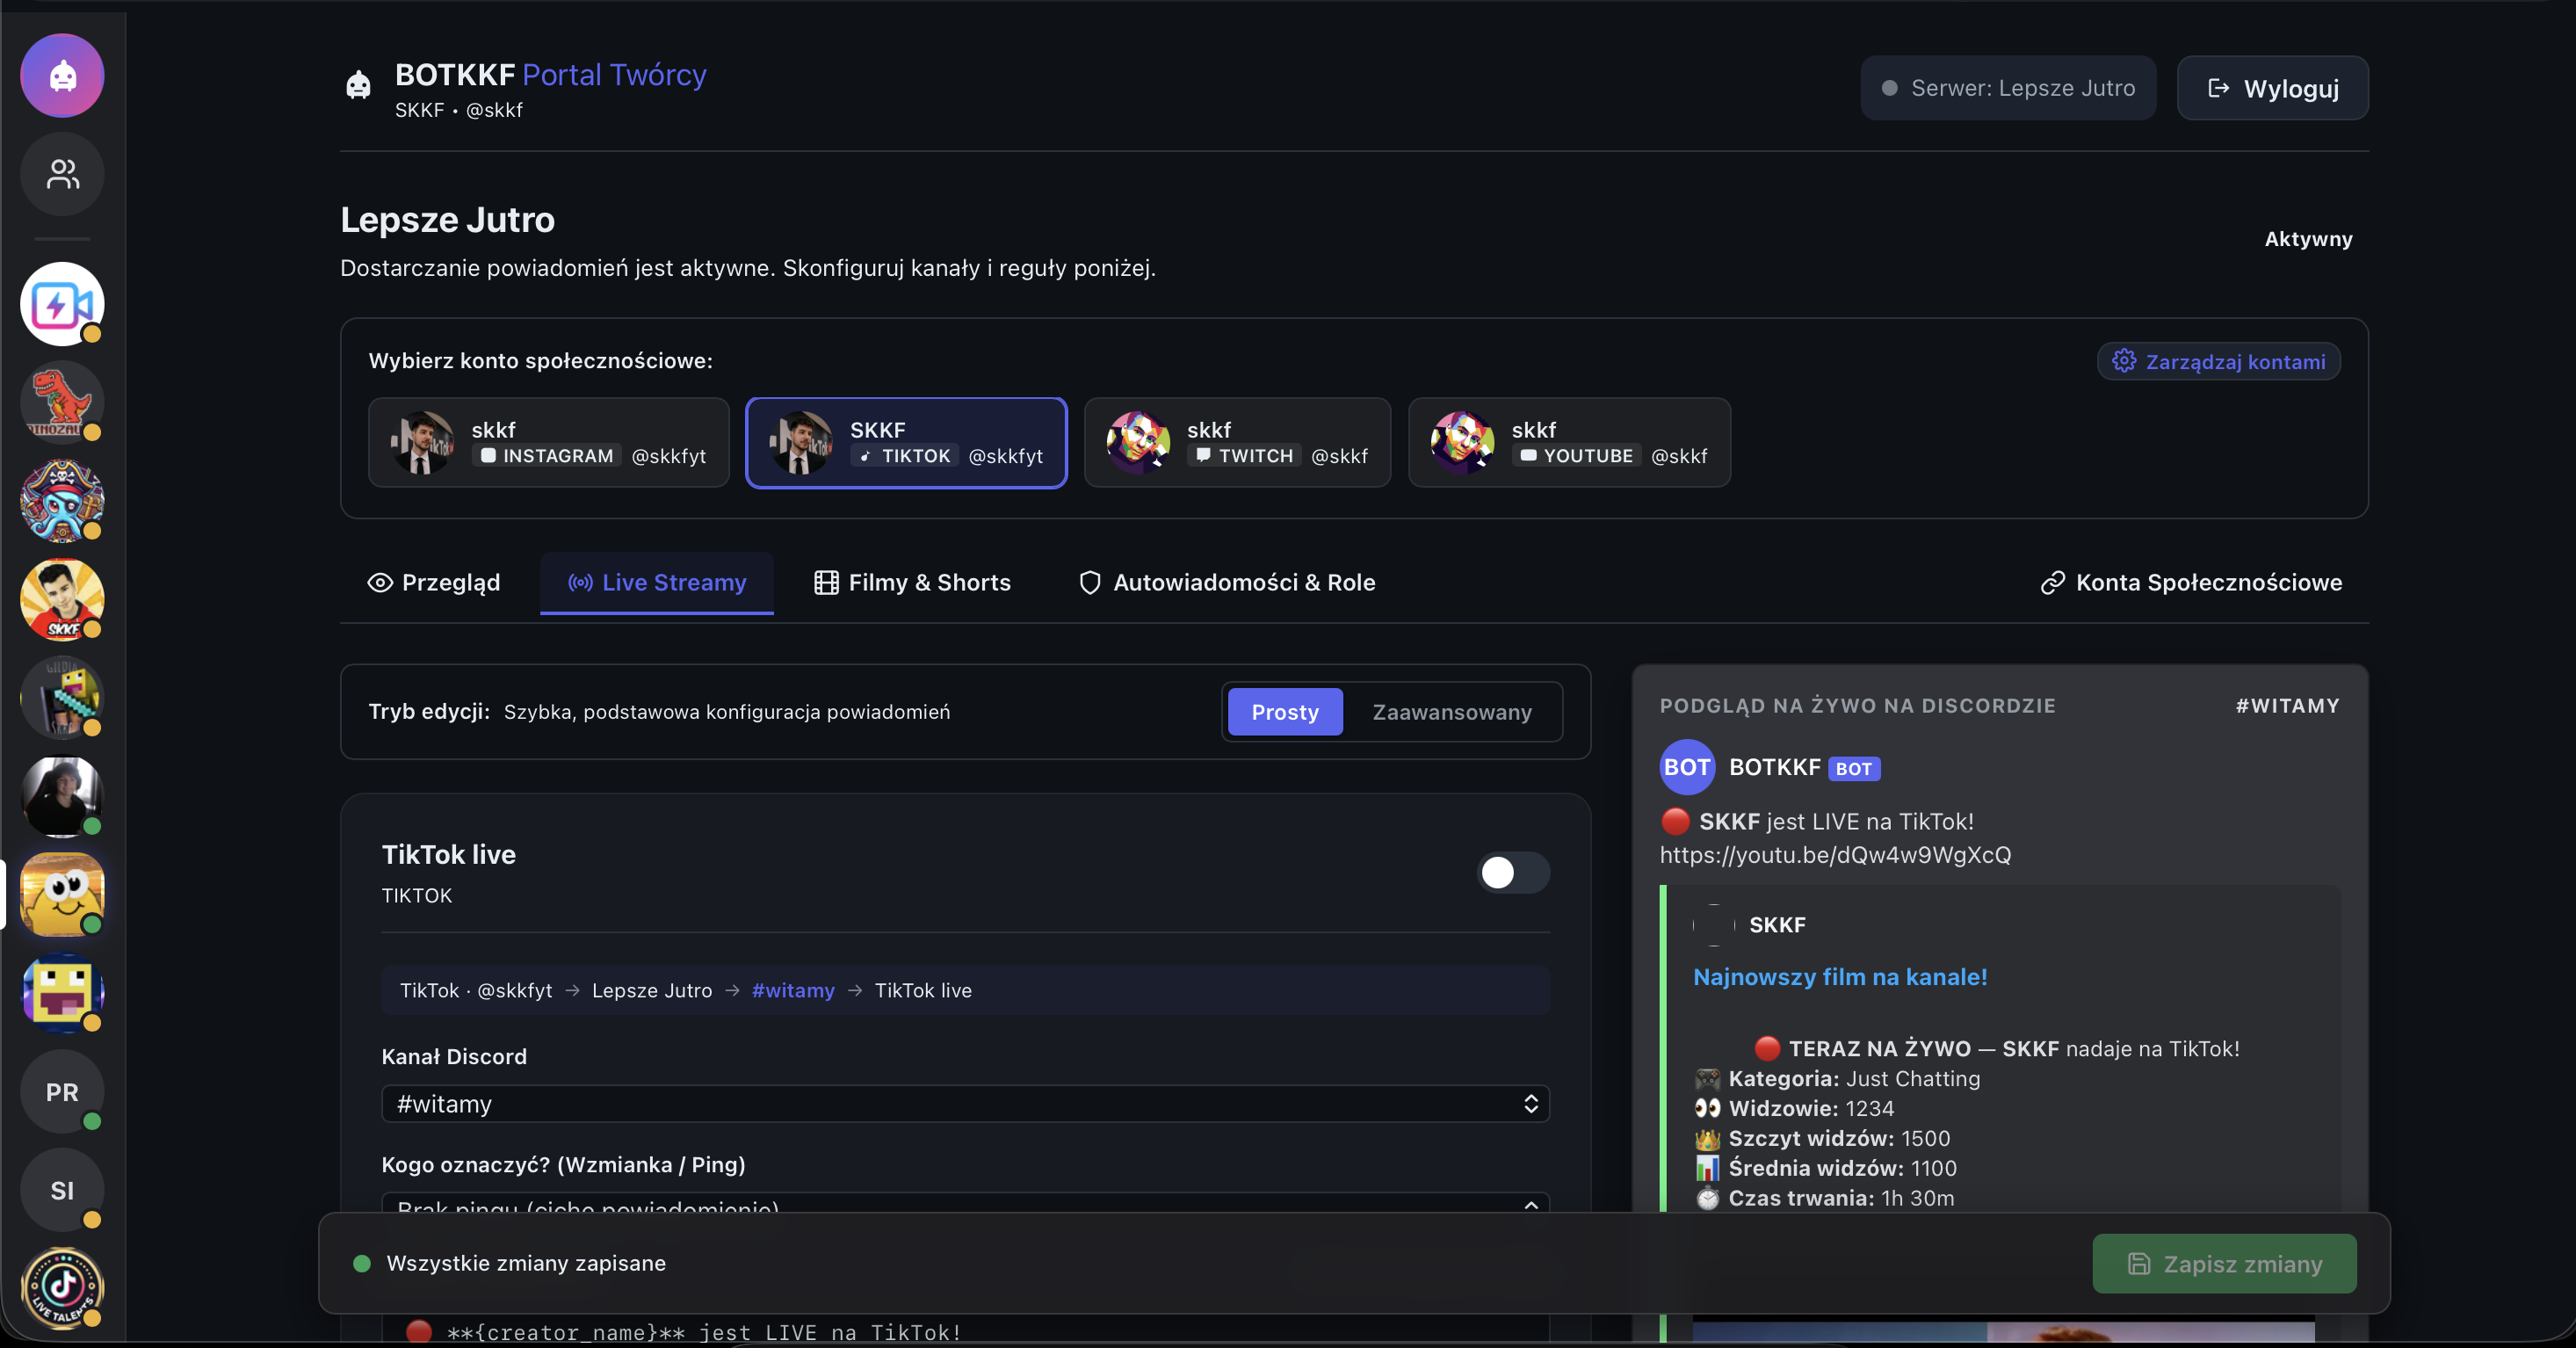Select the SKKF comic avatar server icon
Screen dimensions: 2576x1348
pos(62,599)
